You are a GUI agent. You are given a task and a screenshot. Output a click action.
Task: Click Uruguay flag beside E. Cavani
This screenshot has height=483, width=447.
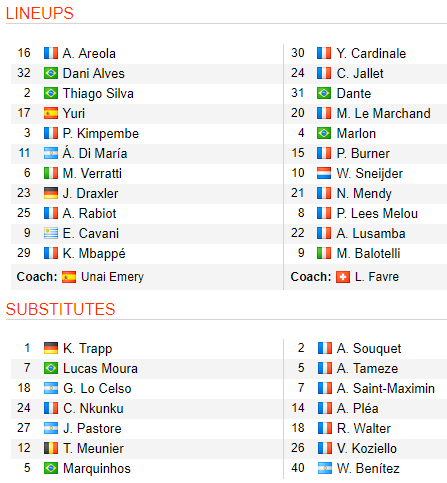pyautogui.click(x=51, y=233)
